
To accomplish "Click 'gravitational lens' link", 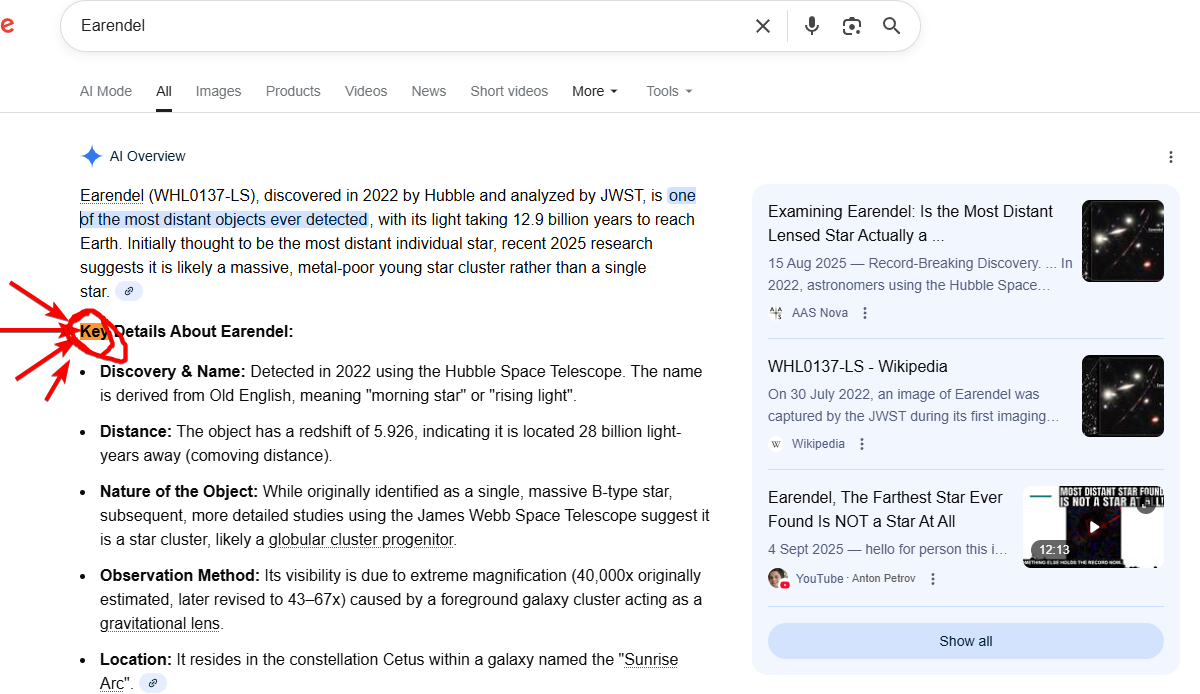I will tap(160, 624).
